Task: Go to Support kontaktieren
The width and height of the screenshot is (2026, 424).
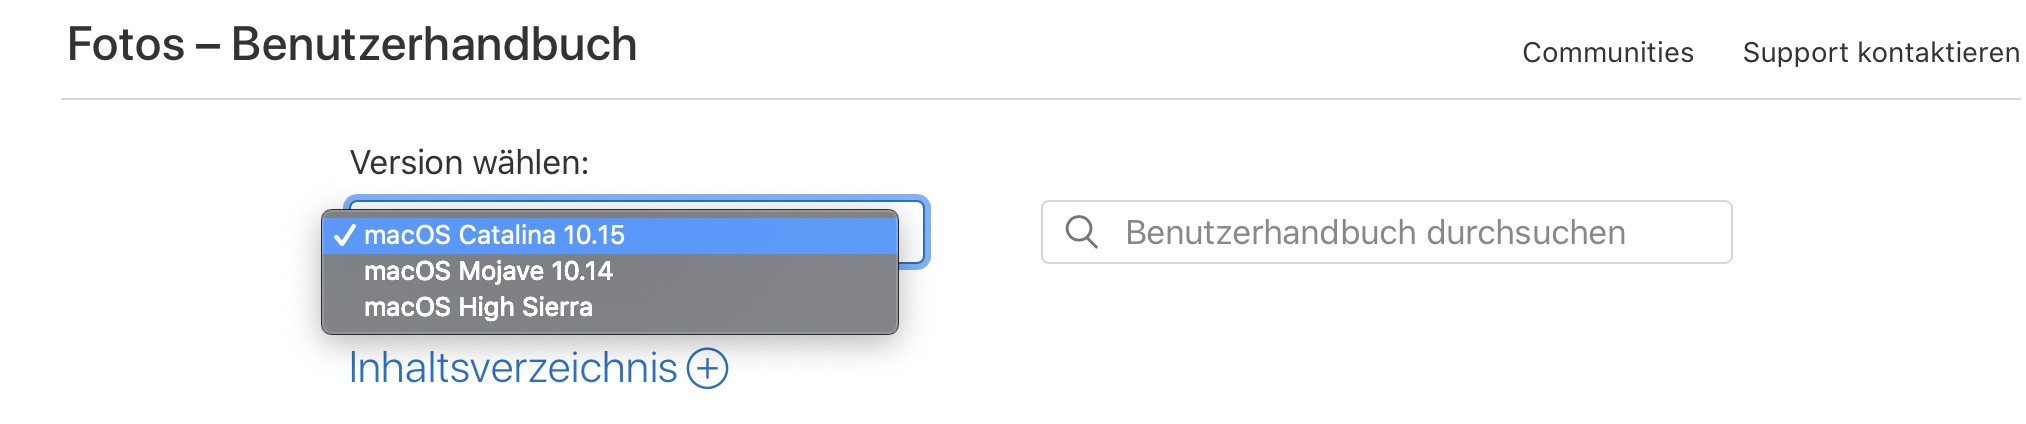Action: pyautogui.click(x=1880, y=52)
